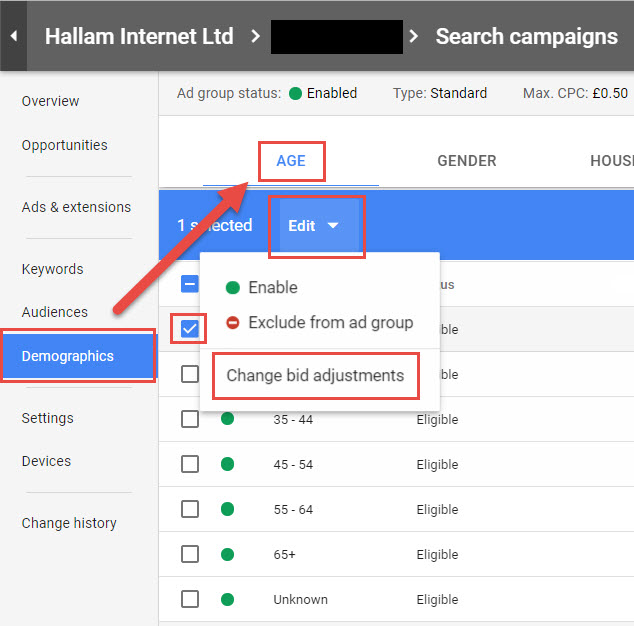Open the Keywords section
Viewport: 634px width, 626px height.
[53, 269]
